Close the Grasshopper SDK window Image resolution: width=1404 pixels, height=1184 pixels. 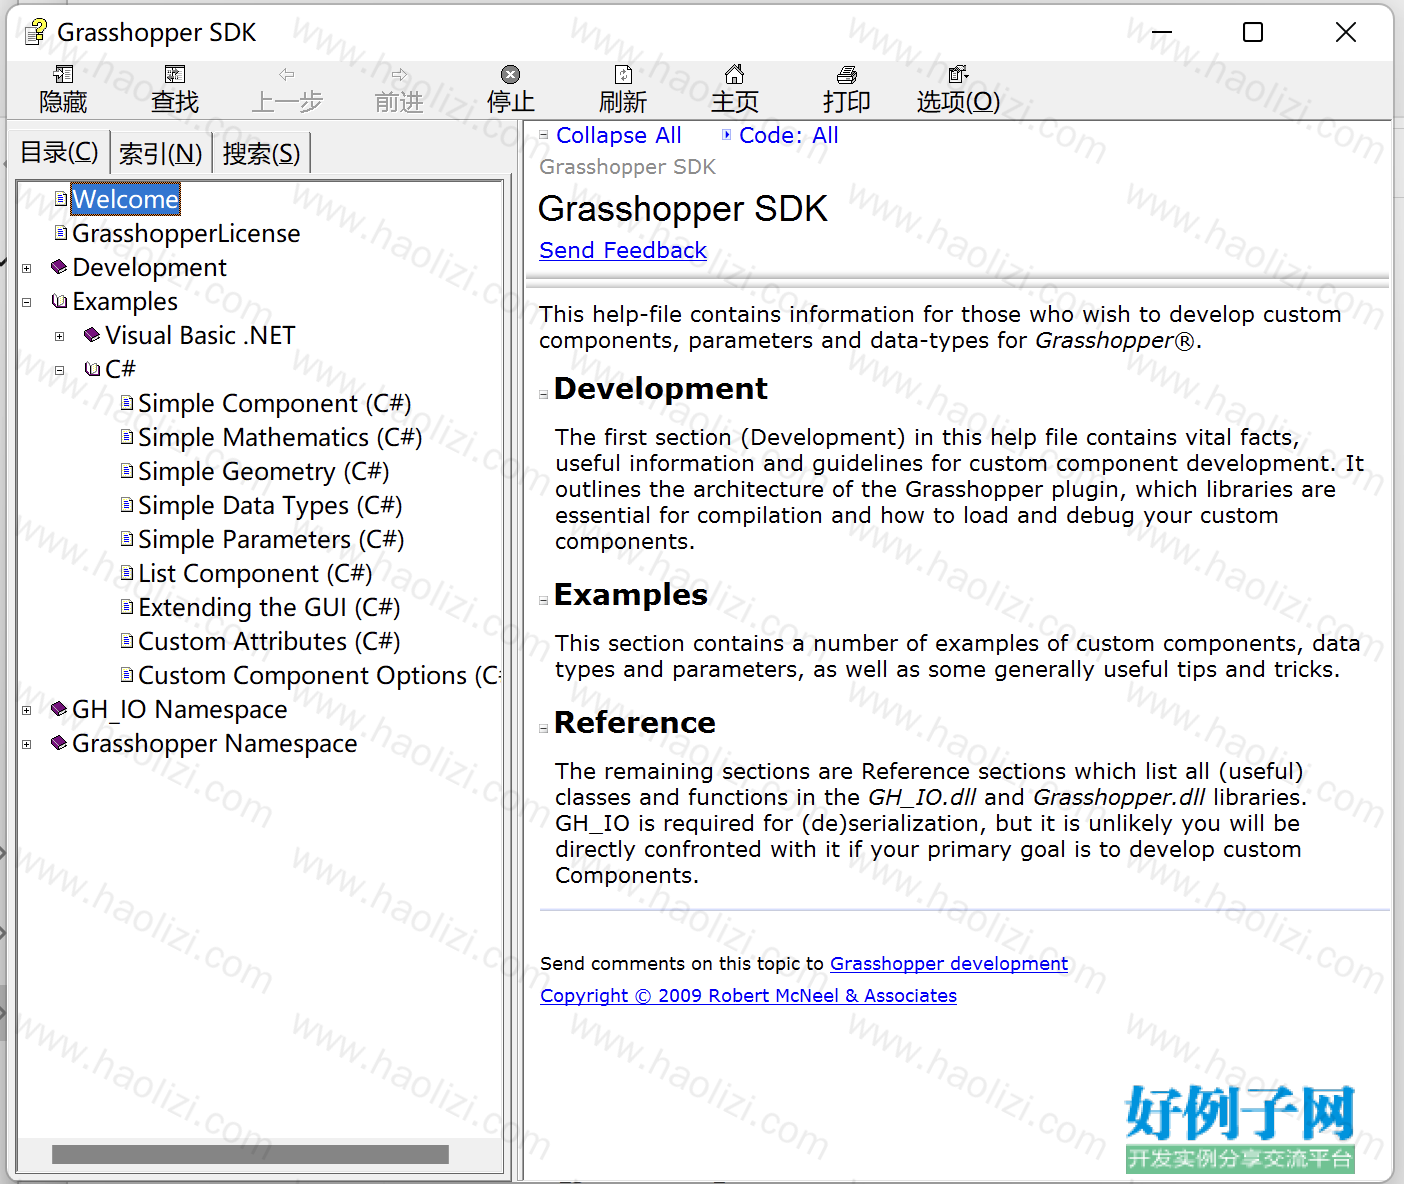1346,32
